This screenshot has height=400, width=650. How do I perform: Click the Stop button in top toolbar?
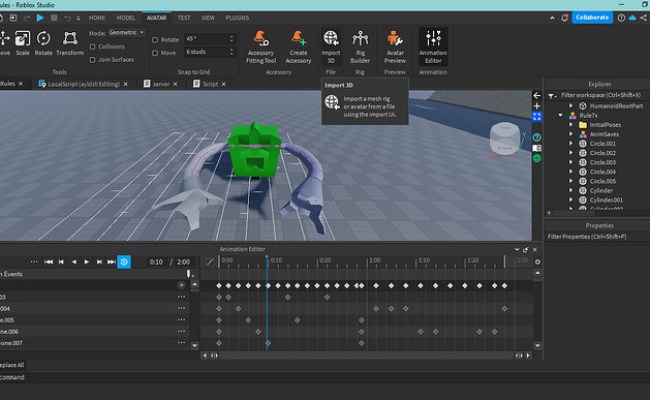pyautogui.click(x=54, y=18)
